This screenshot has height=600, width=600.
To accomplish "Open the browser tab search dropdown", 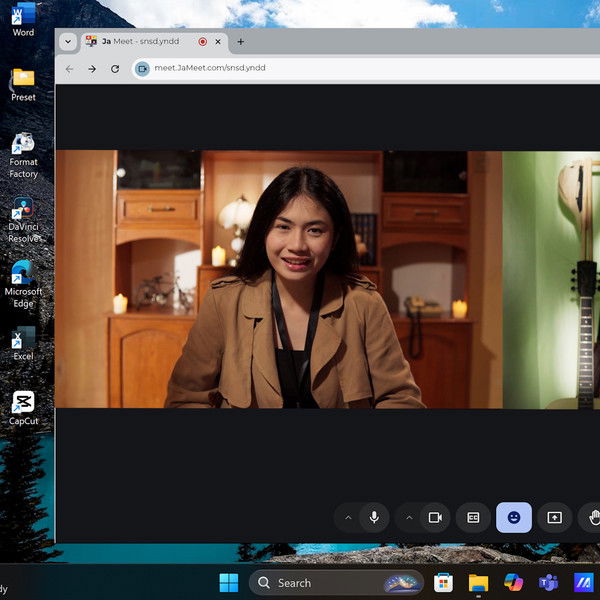I will point(68,42).
